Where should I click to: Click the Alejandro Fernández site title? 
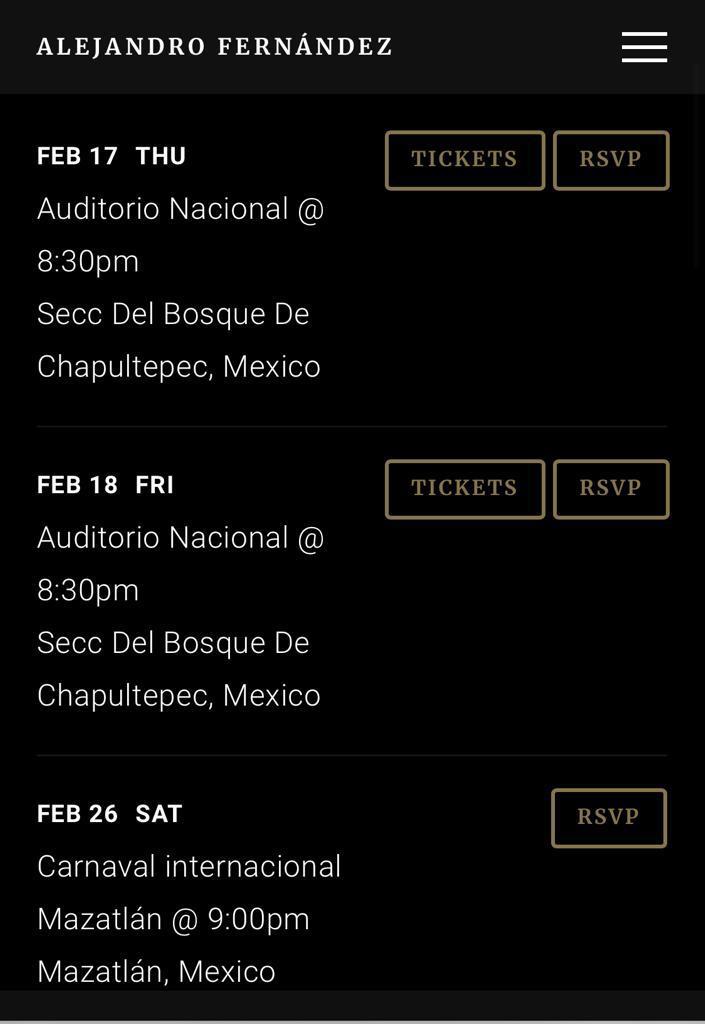pos(215,47)
